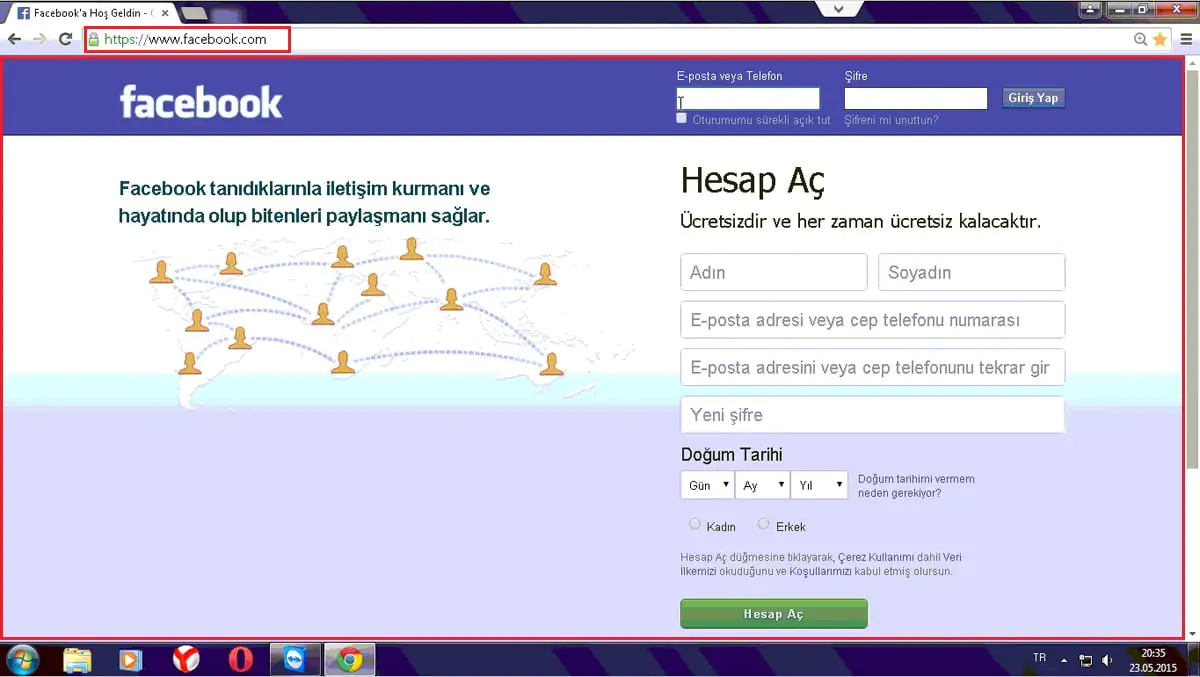1200x677 pixels.
Task: Click the TR language indicator
Action: pos(1040,658)
